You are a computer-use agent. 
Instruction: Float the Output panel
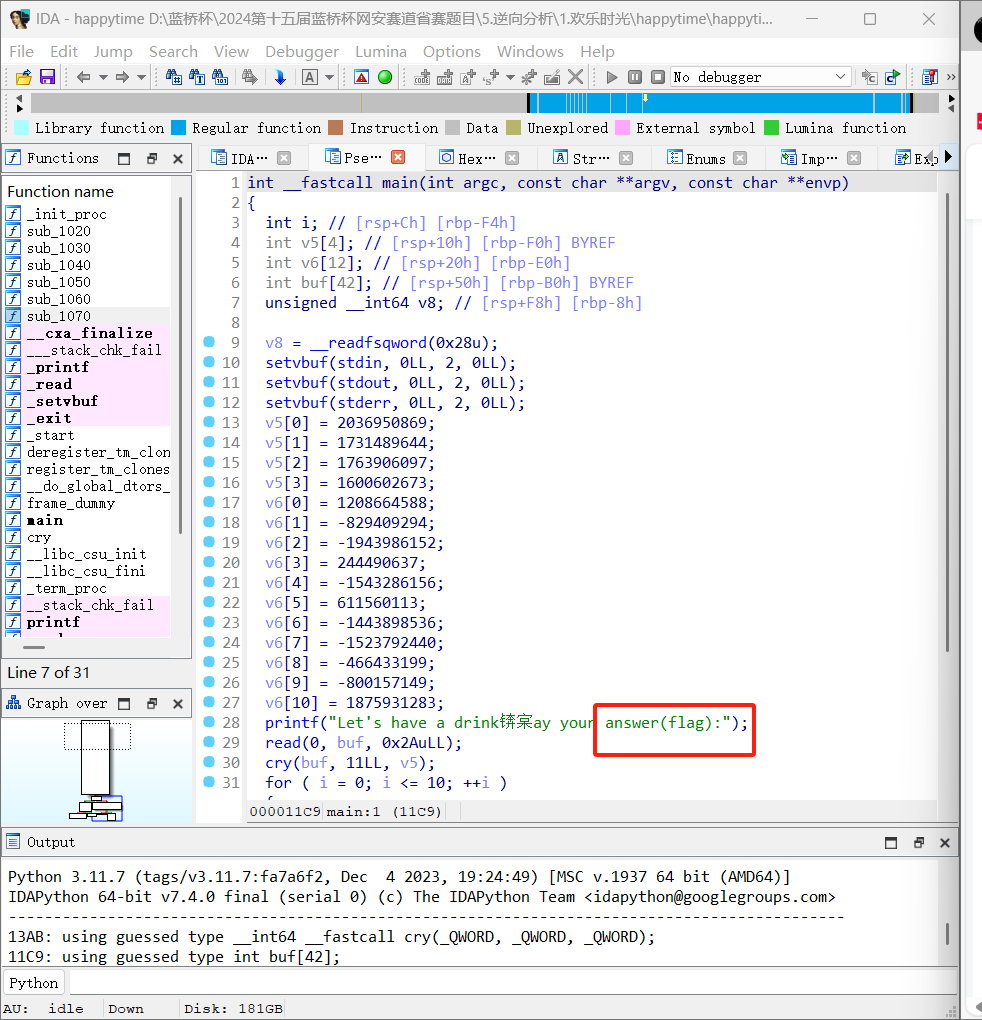(x=919, y=843)
